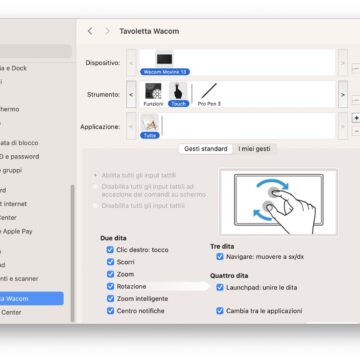Click the minus button beside Strumento list

356,99
